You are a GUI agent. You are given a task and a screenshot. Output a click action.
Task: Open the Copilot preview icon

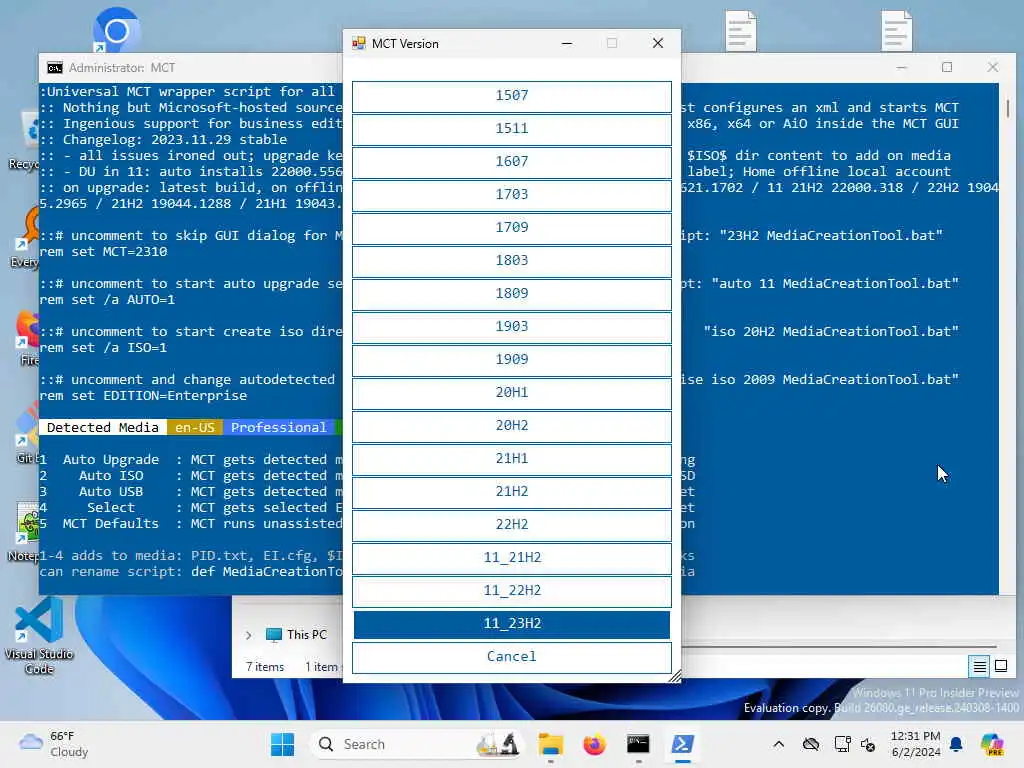[x=992, y=744]
